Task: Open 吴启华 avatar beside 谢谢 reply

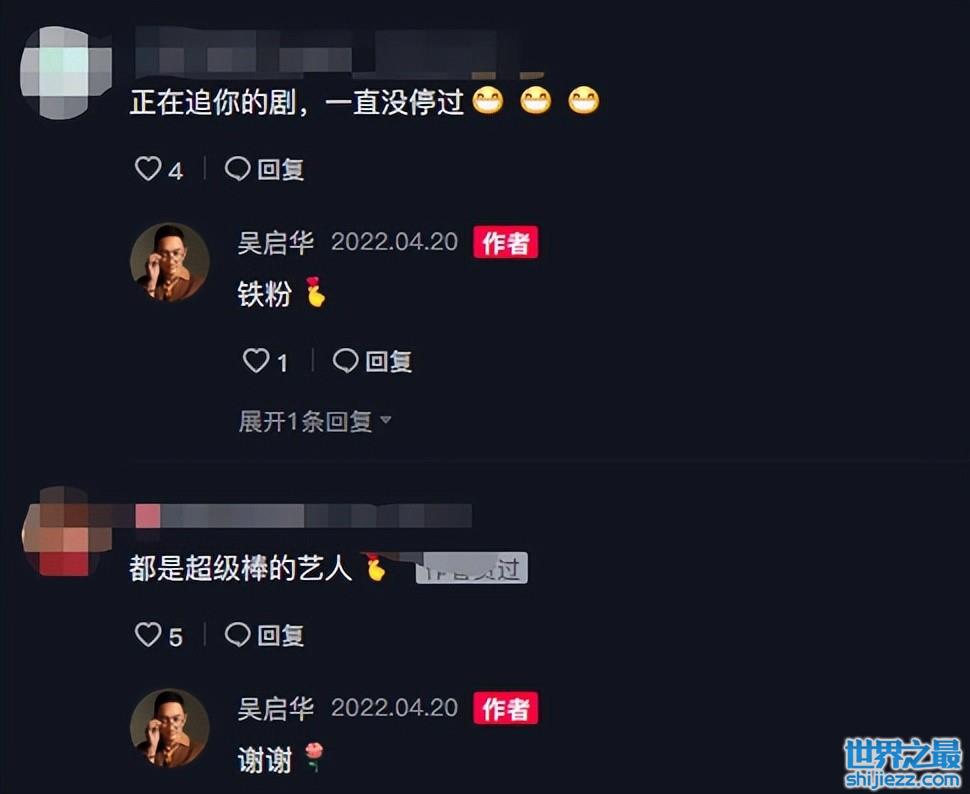Action: coord(170,728)
